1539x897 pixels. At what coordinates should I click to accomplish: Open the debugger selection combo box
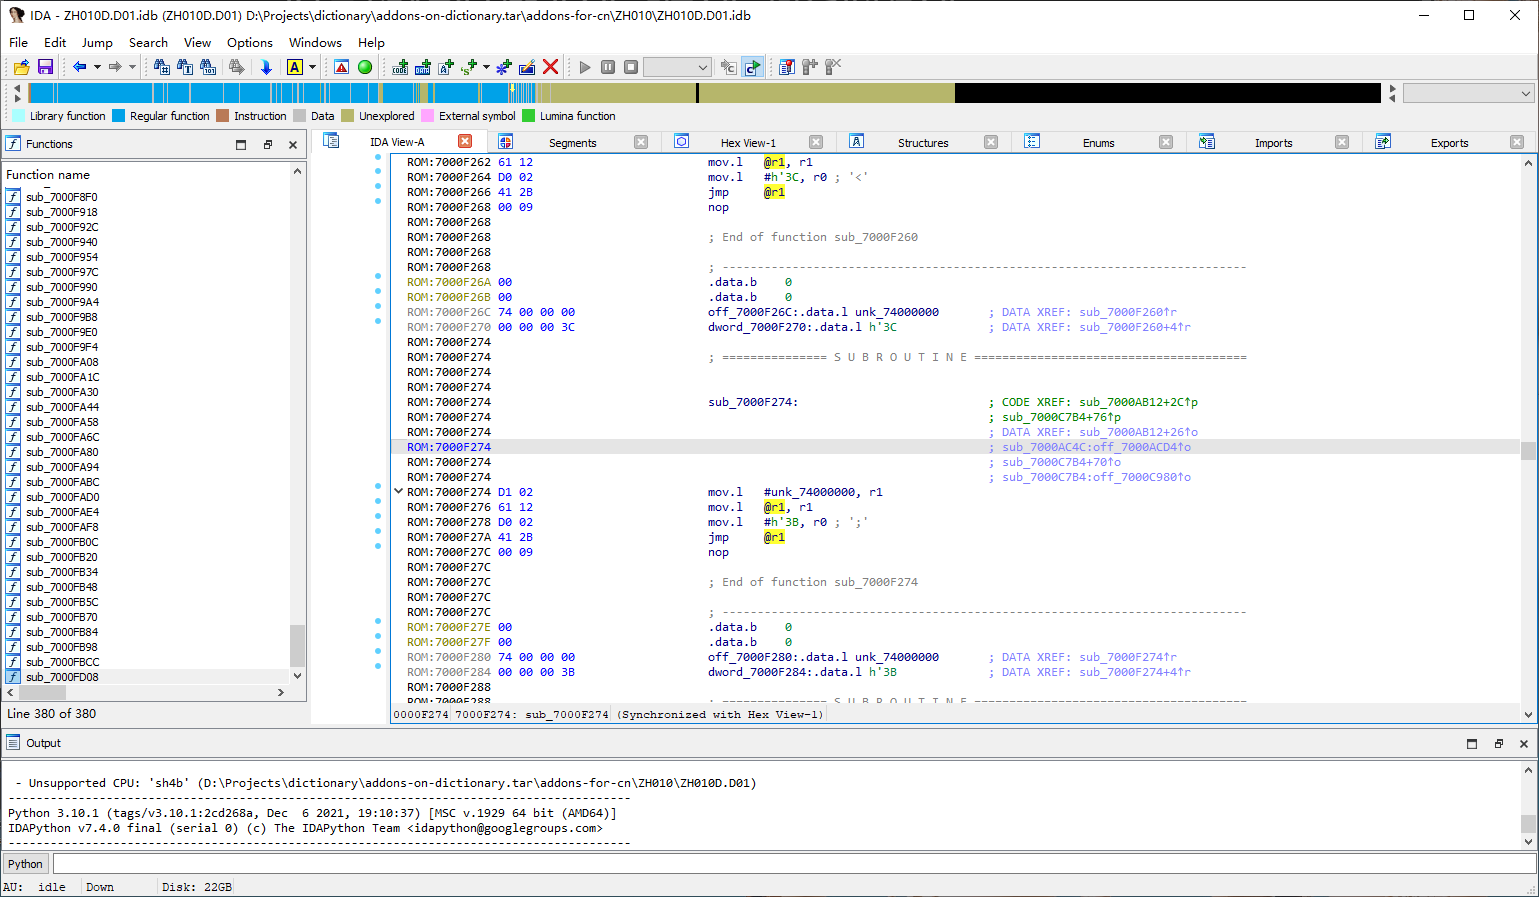677,67
